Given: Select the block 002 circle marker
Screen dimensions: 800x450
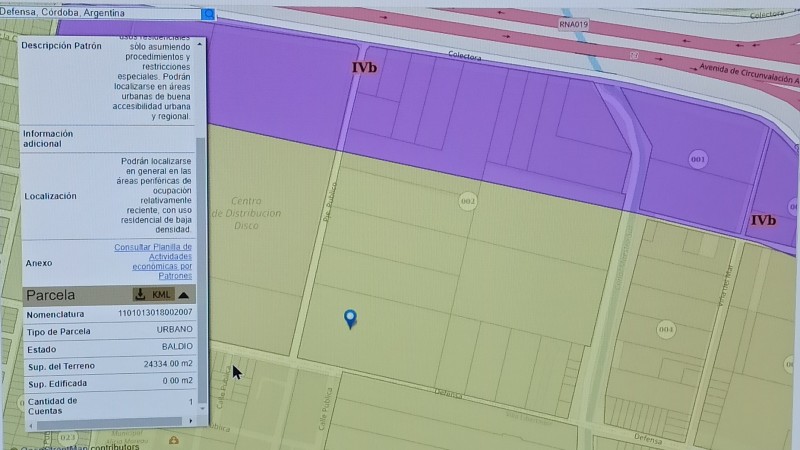Looking at the screenshot, I should click(x=467, y=202).
